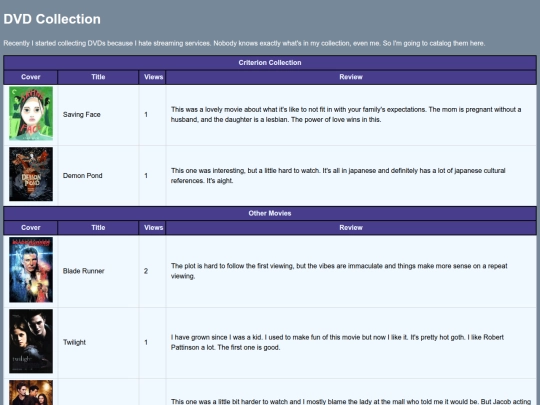Click the Other Movies table caption

pos(270,214)
